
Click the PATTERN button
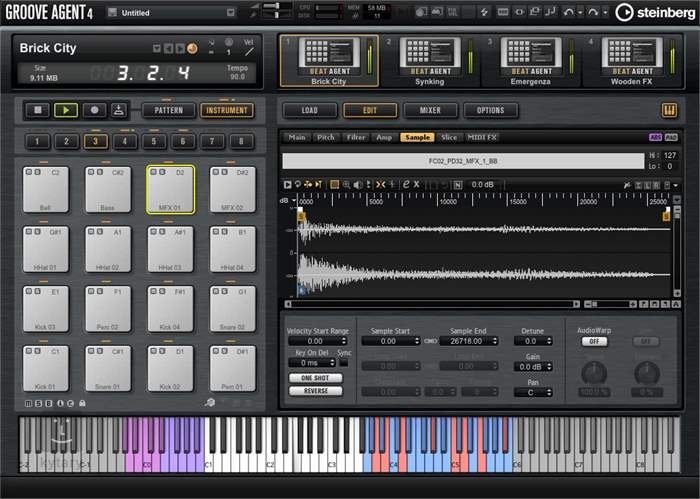click(169, 110)
